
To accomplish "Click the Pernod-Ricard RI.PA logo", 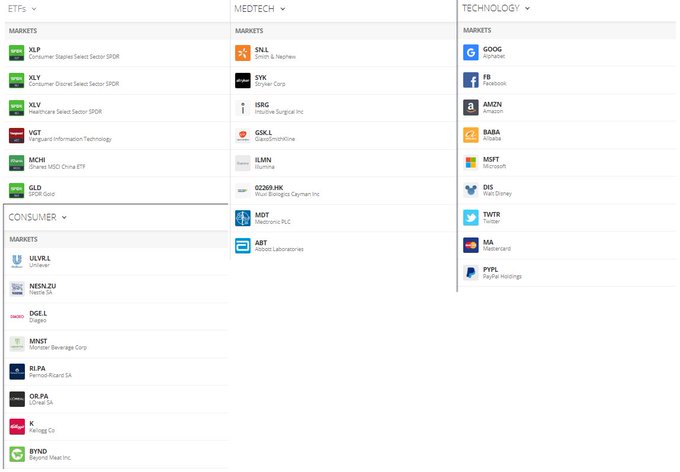I will (17, 371).
